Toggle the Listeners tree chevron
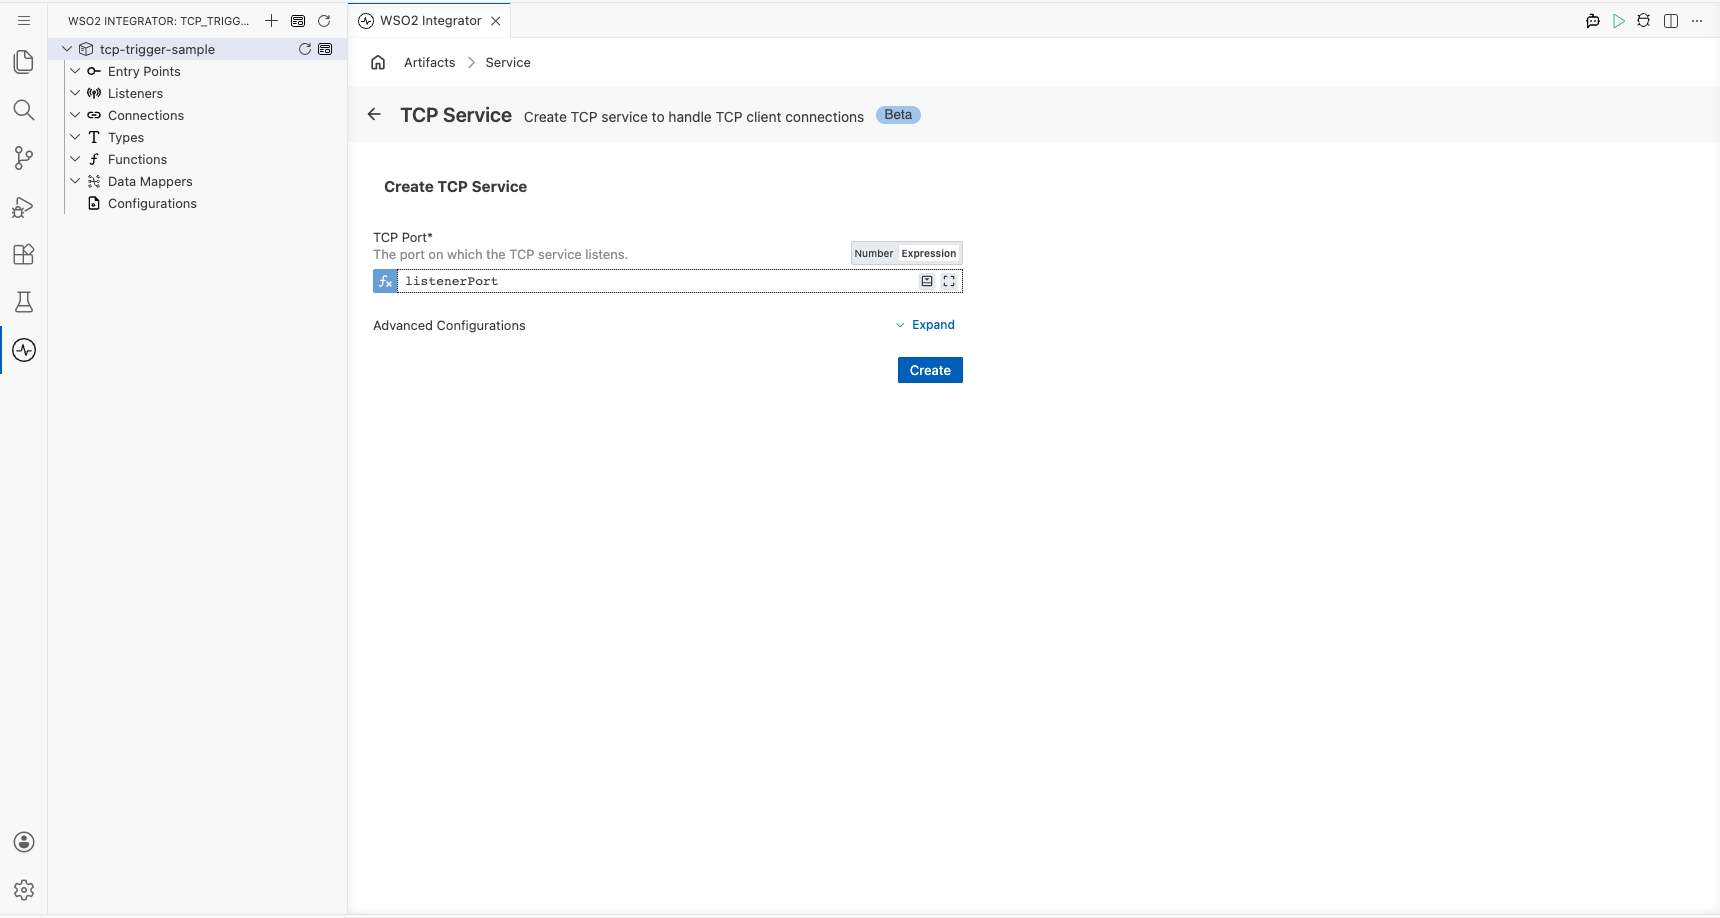This screenshot has width=1720, height=918. coord(75,93)
